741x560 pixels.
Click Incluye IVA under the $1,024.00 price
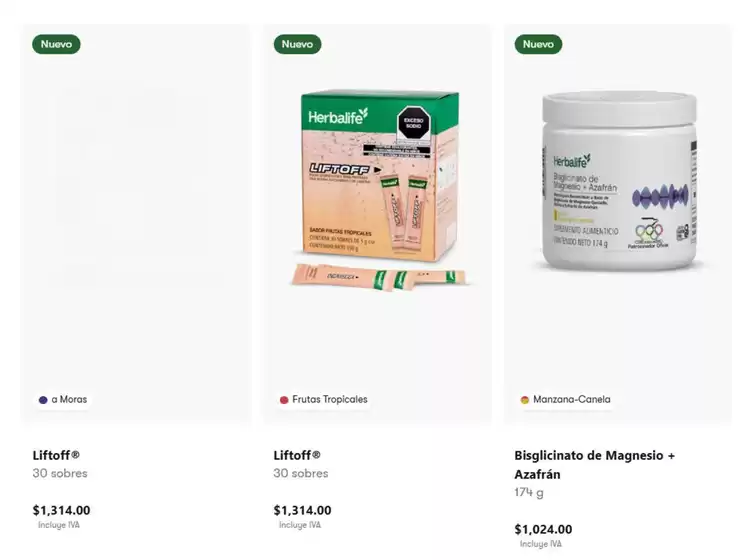[541, 544]
